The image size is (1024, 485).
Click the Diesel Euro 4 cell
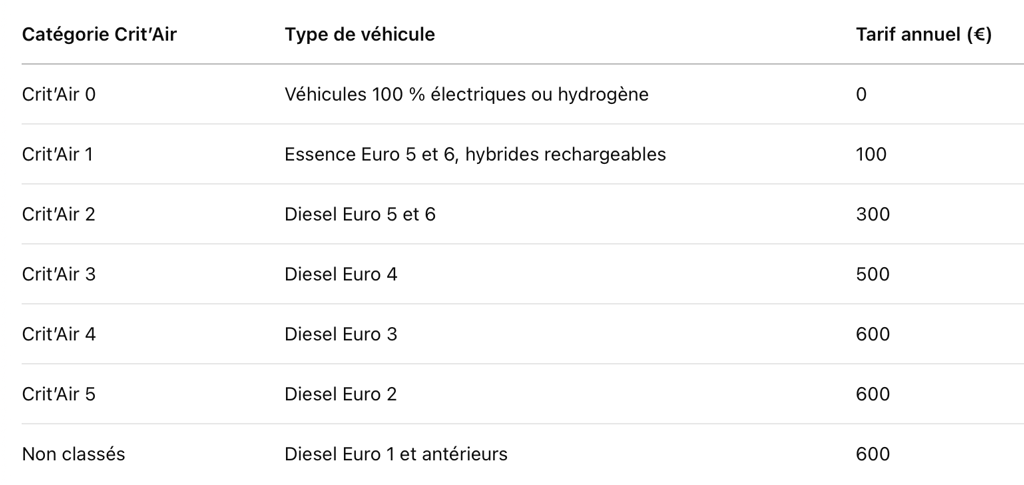(341, 274)
